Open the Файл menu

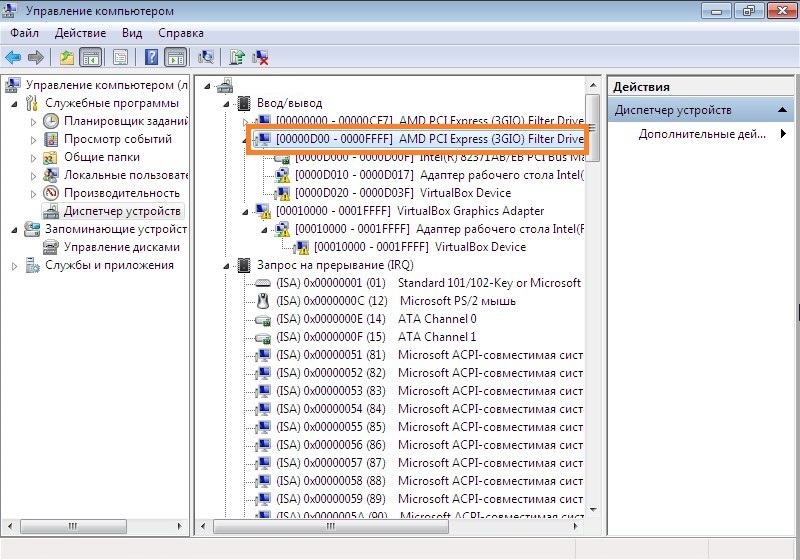[25, 33]
